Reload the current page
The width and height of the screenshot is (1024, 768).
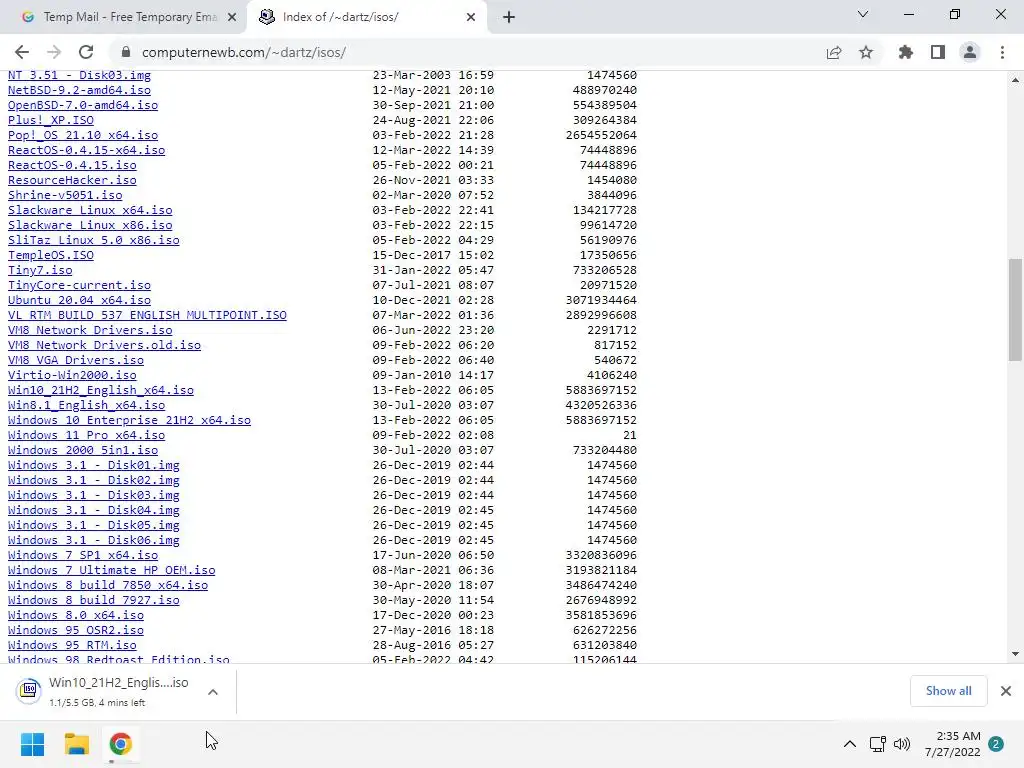click(86, 52)
